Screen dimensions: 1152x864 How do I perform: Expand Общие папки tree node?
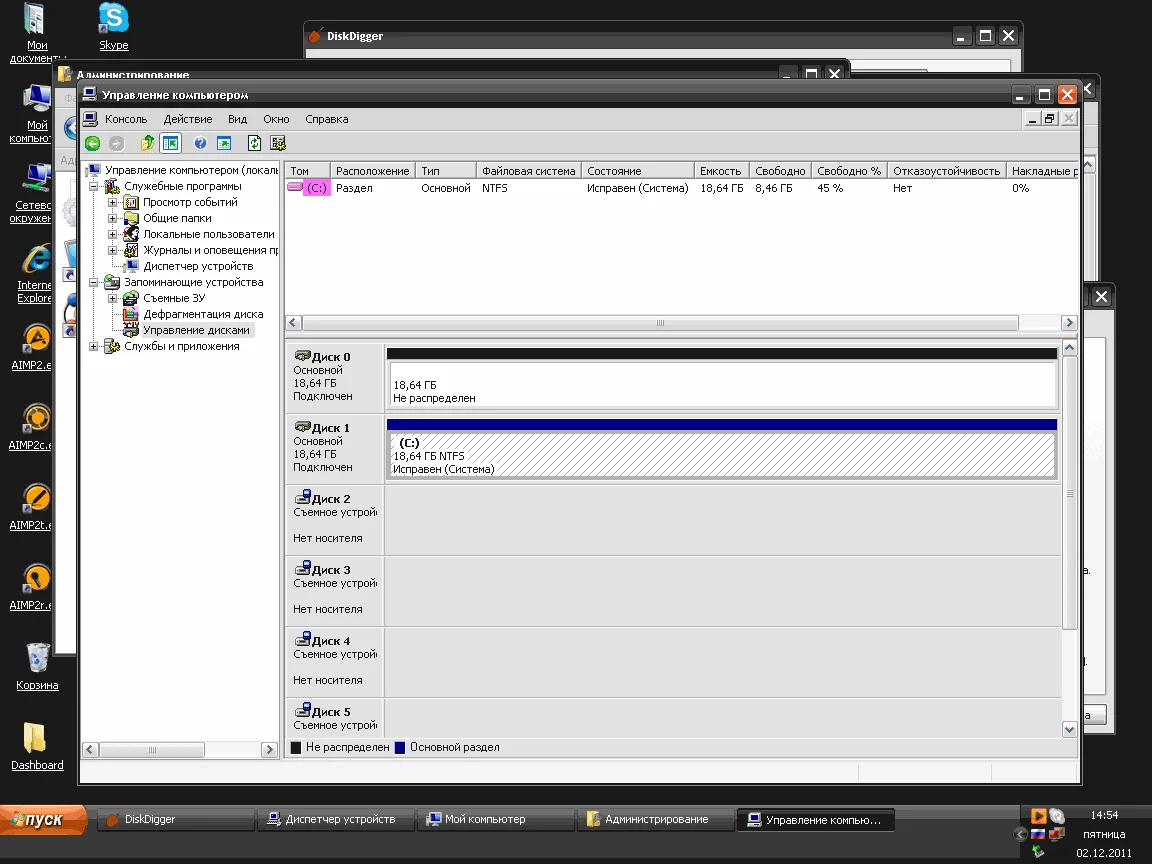[112, 218]
